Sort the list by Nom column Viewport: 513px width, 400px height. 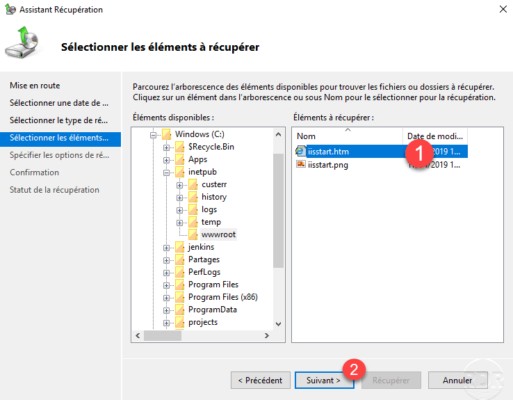tap(347, 136)
